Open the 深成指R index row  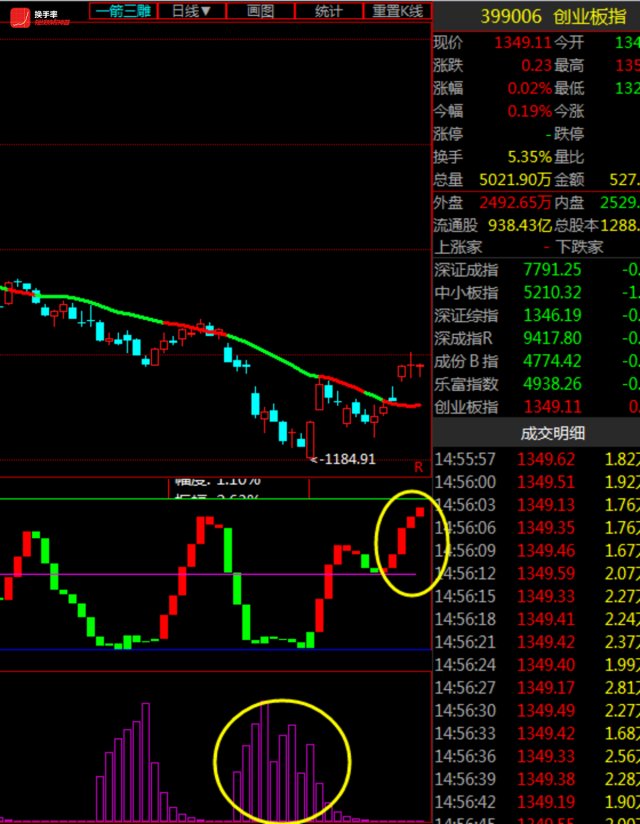click(536, 338)
